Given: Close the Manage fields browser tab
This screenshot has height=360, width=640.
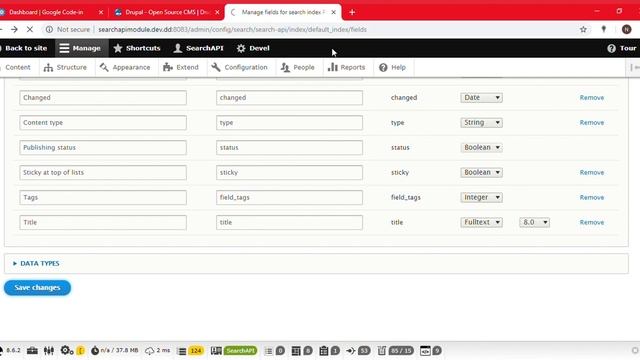Looking at the screenshot, I should [333, 12].
